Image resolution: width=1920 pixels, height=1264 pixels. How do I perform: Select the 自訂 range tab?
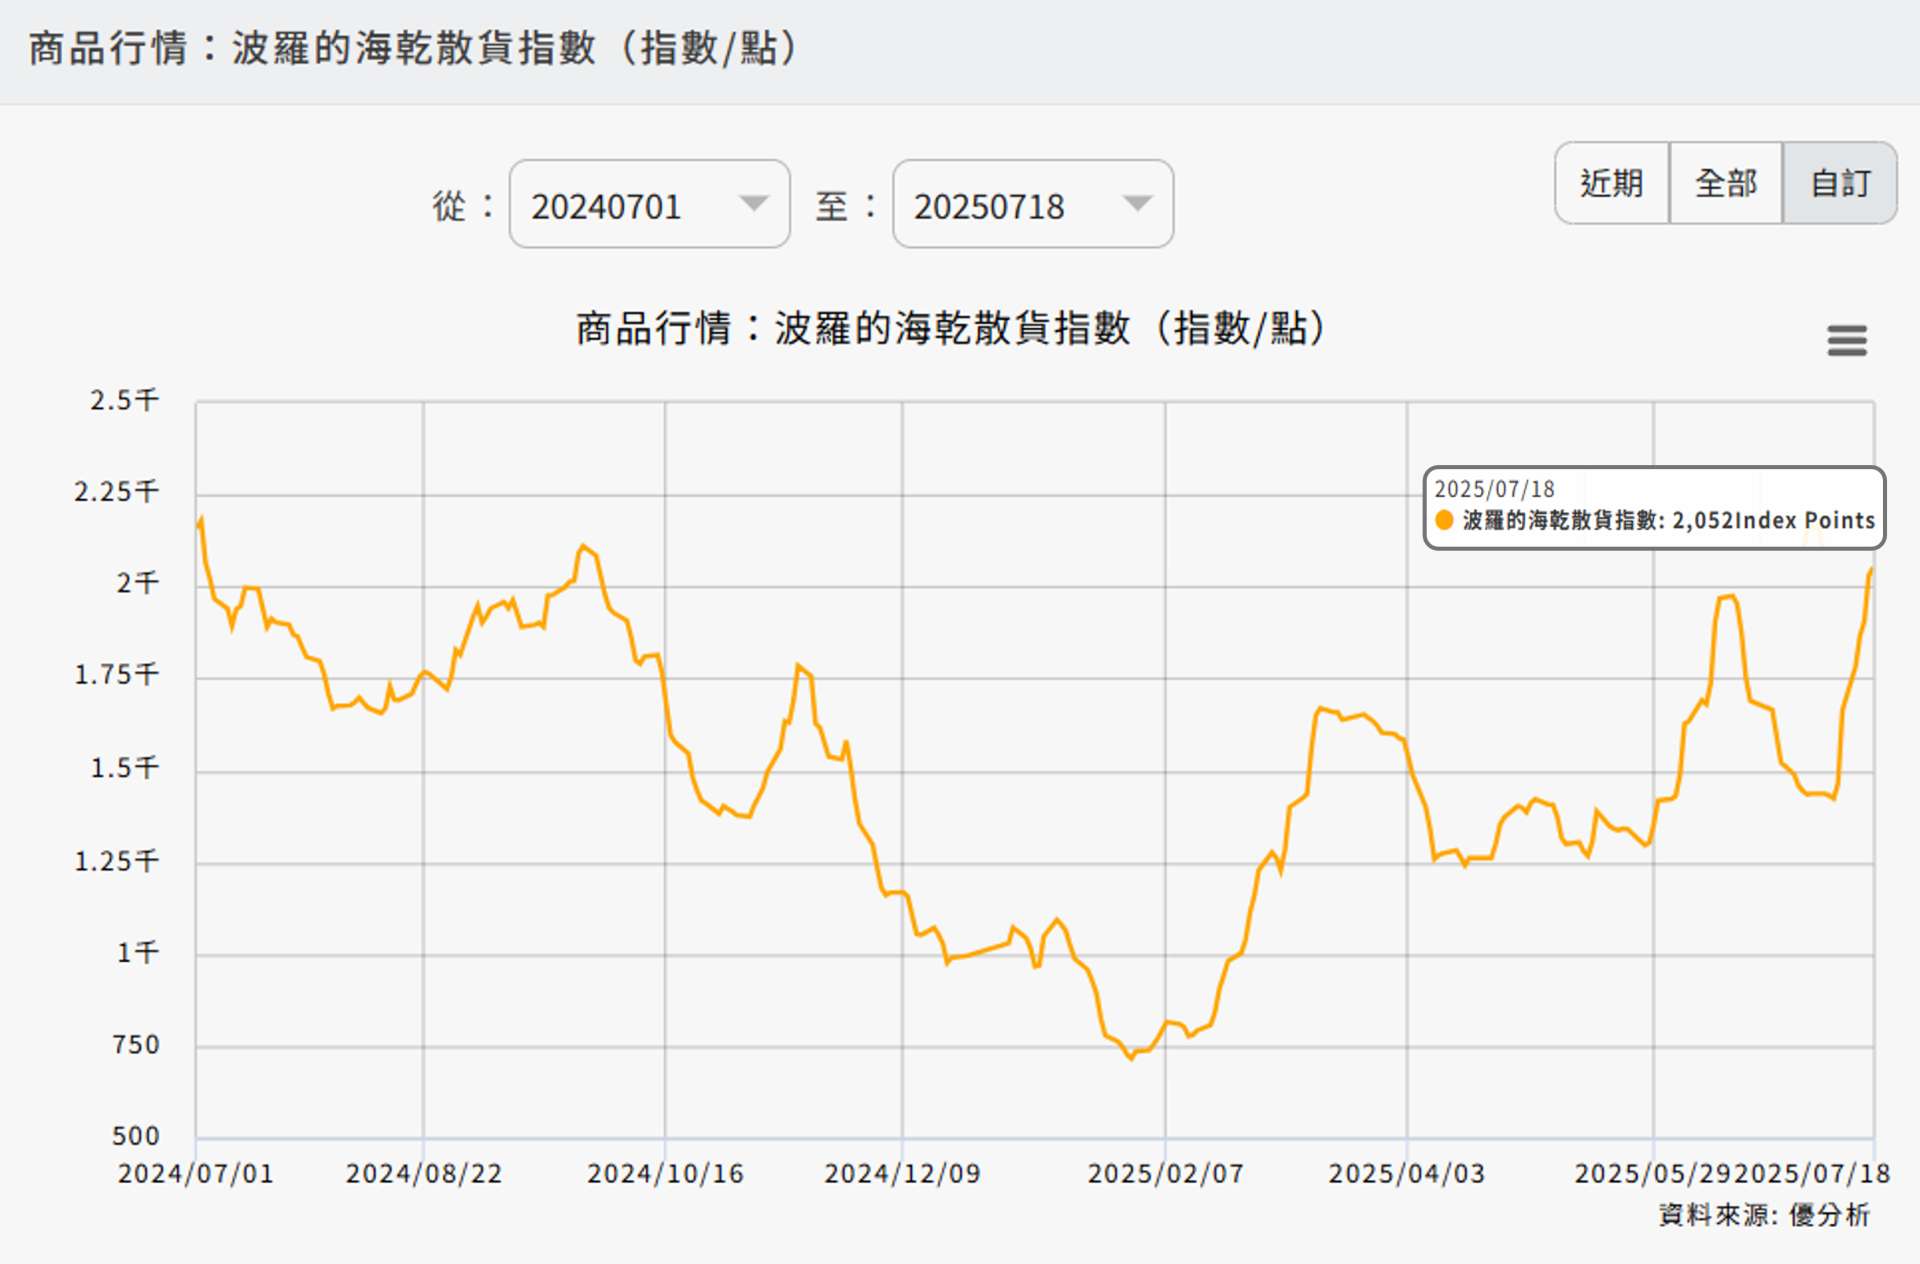[x=1840, y=183]
